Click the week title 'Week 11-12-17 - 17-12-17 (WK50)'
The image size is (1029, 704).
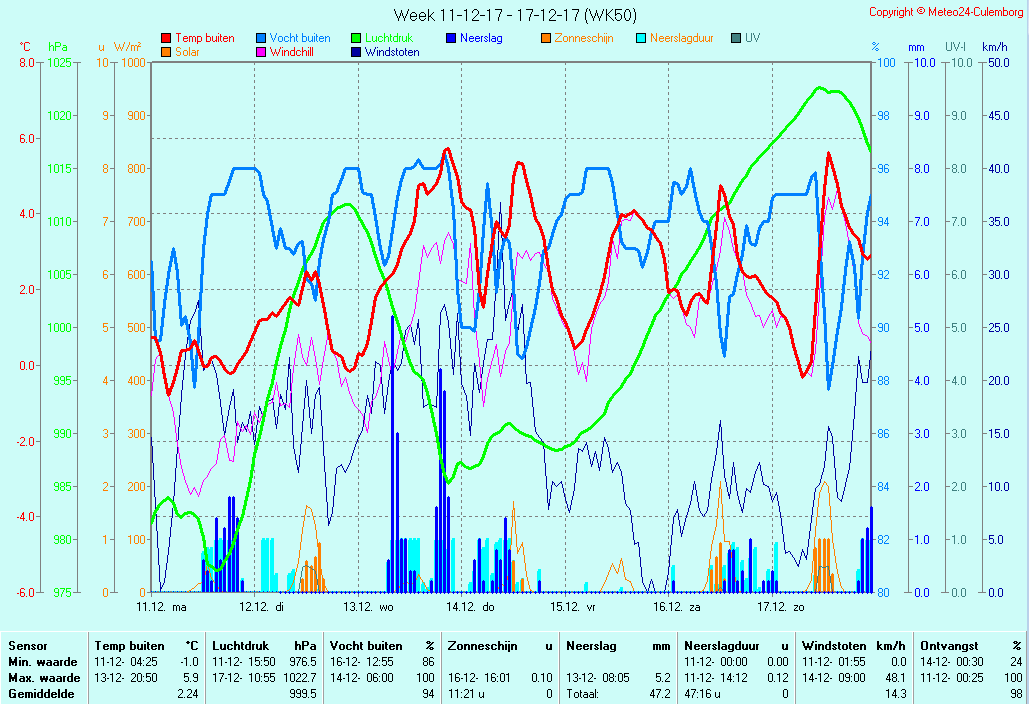tap(514, 15)
